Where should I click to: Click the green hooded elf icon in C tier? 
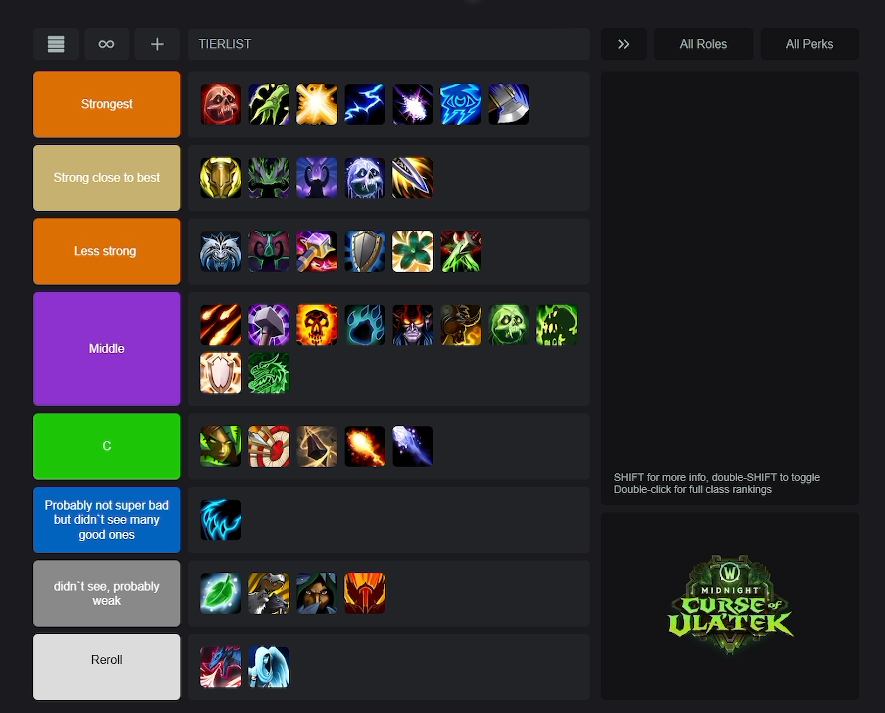pyautogui.click(x=221, y=447)
